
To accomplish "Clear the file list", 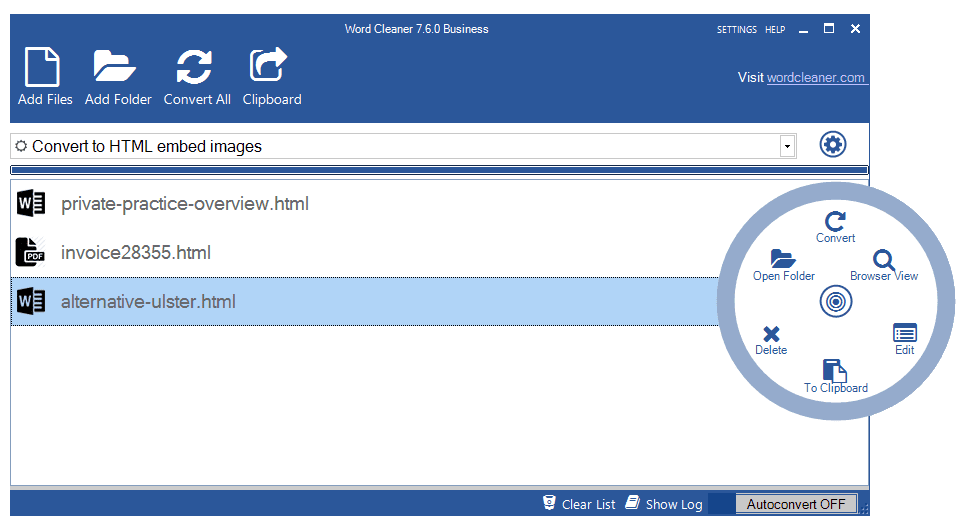I will coord(579,504).
